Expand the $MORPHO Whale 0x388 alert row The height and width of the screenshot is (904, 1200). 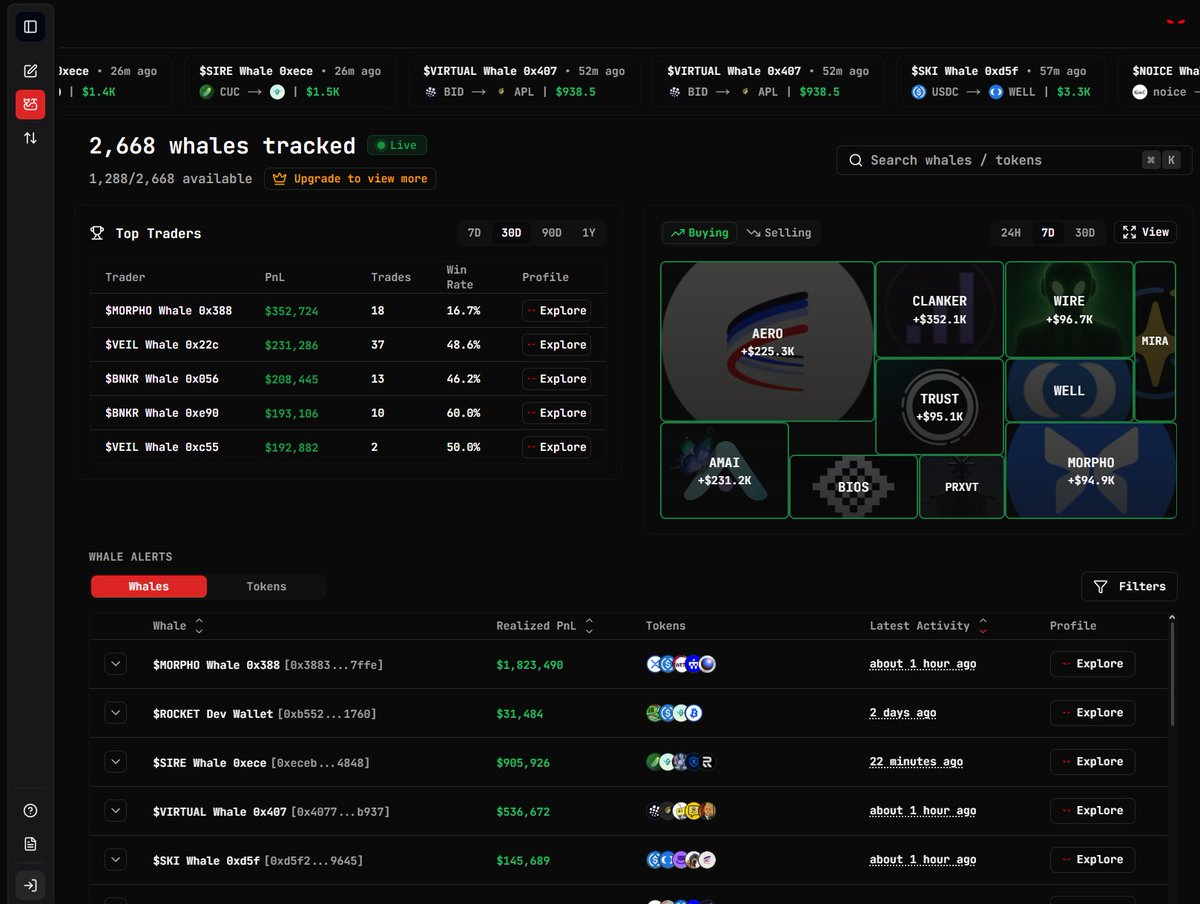pyautogui.click(x=116, y=664)
